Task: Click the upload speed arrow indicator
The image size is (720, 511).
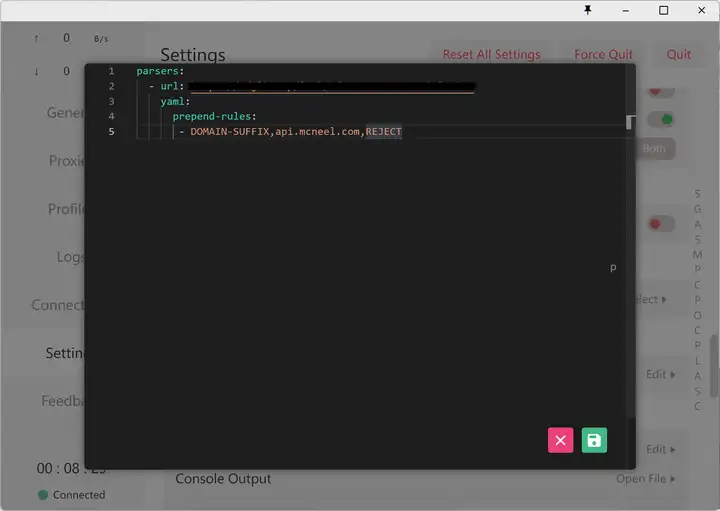Action: (x=36, y=39)
